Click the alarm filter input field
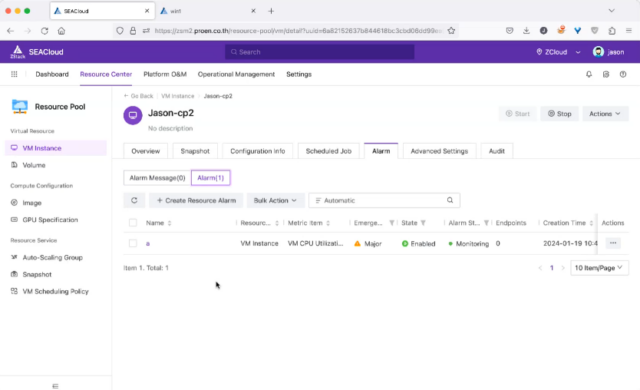640x390 pixels. tap(384, 200)
